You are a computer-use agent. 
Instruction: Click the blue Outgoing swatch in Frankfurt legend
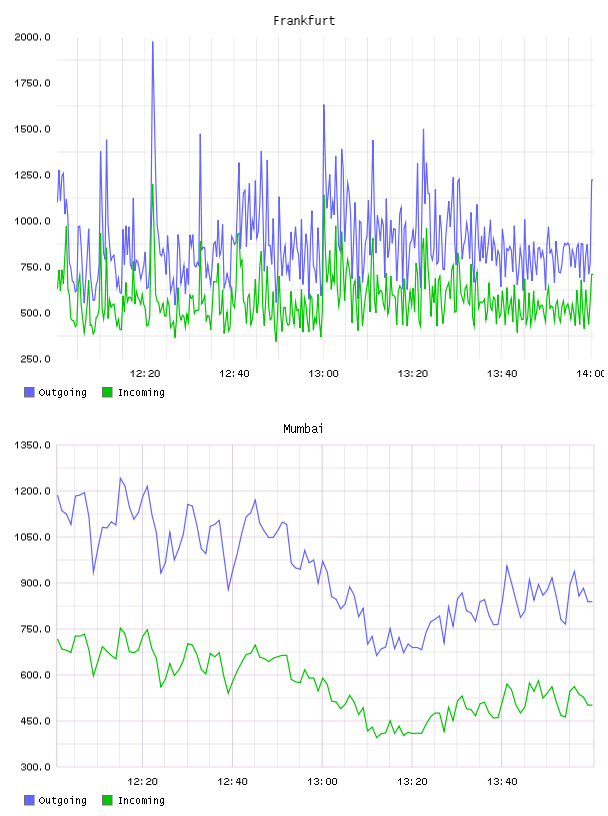coord(29,392)
